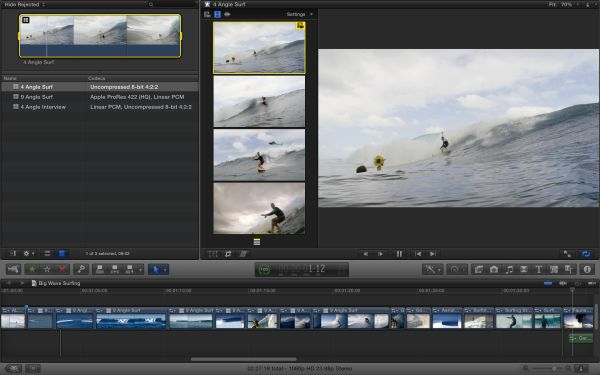Image resolution: width=600 pixels, height=375 pixels.
Task: Open the themes browser icon
Action: [x=569, y=269]
